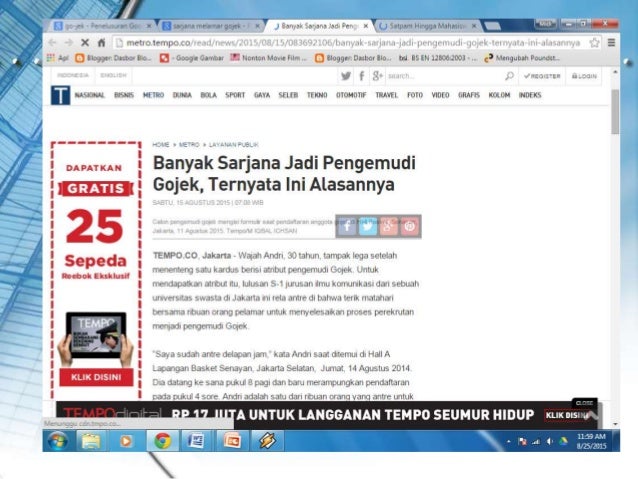The width and height of the screenshot is (638, 479).
Task: Click Google Drive tray icon
Action: tap(564, 442)
